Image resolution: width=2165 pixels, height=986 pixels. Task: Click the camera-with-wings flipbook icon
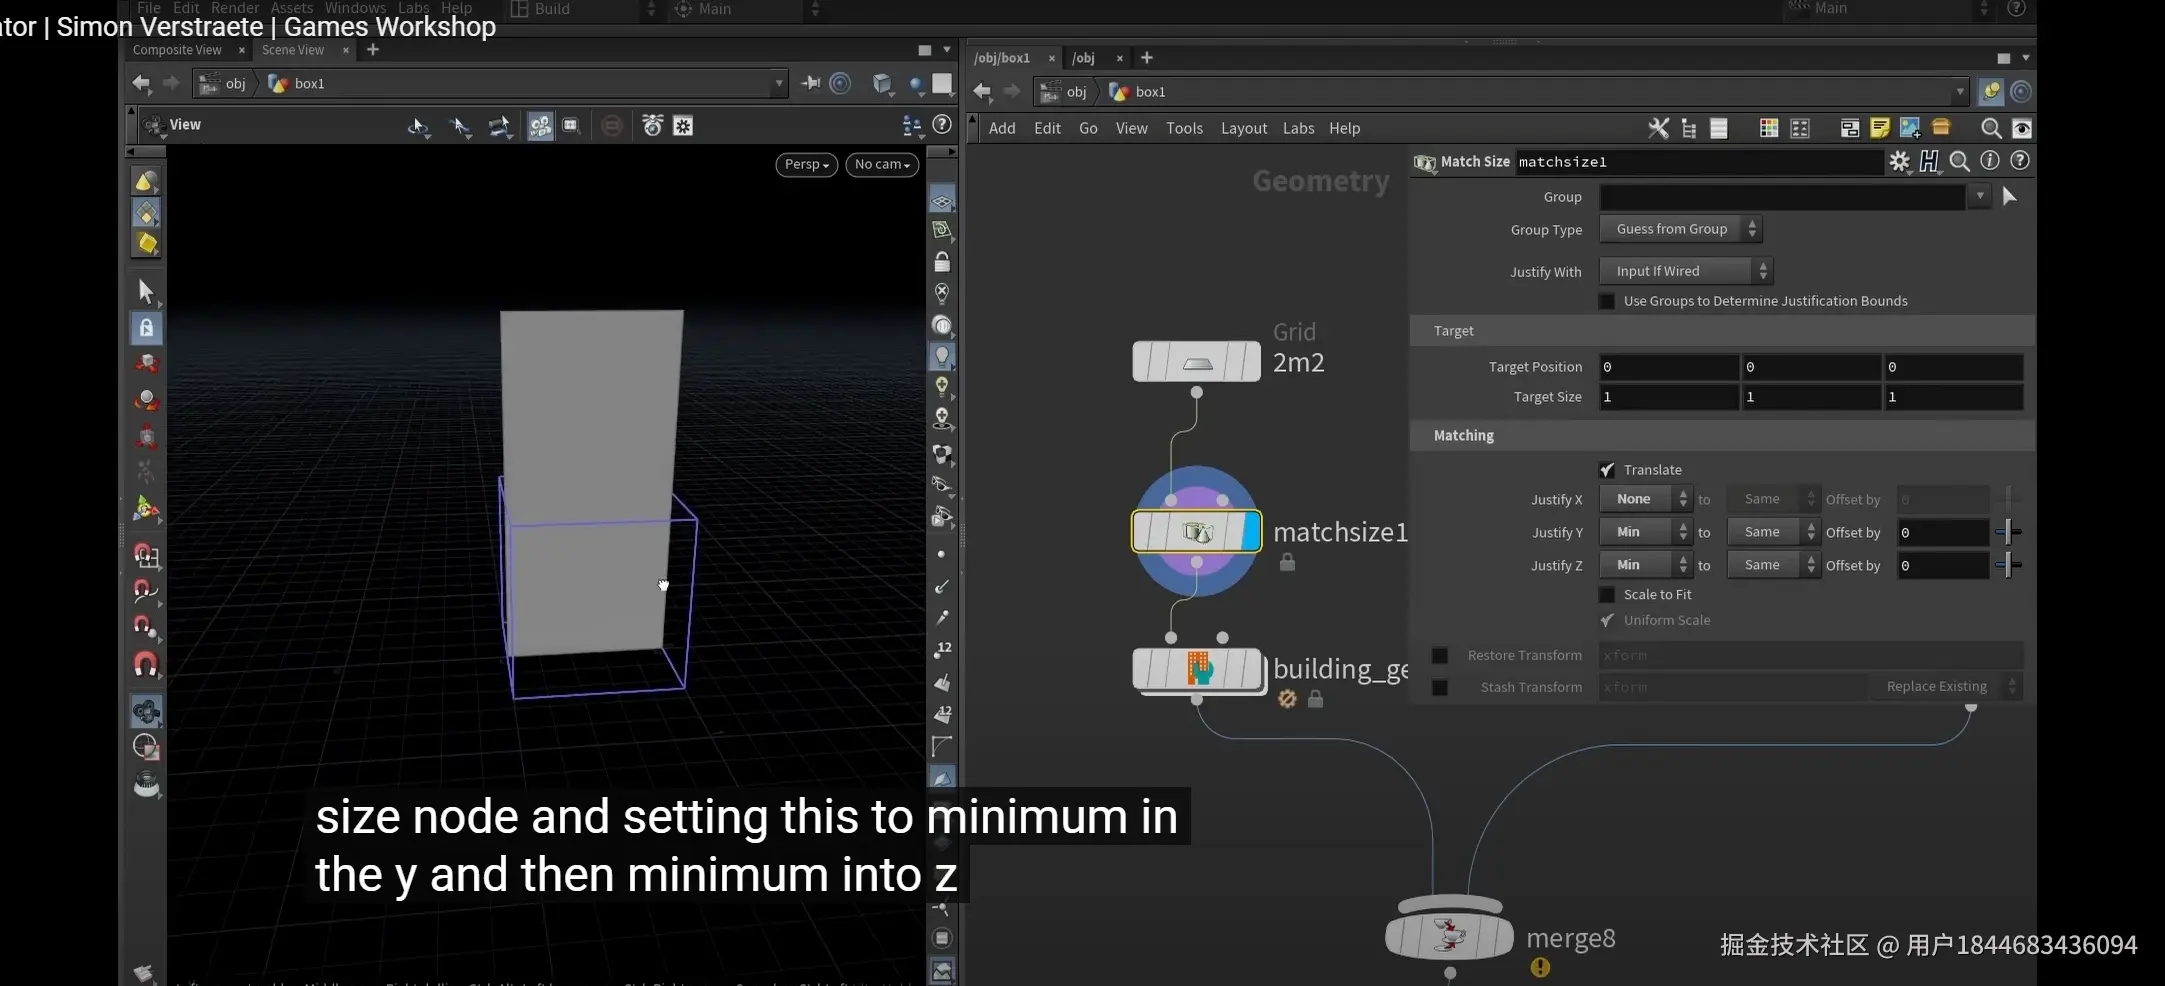pyautogui.click(x=652, y=126)
